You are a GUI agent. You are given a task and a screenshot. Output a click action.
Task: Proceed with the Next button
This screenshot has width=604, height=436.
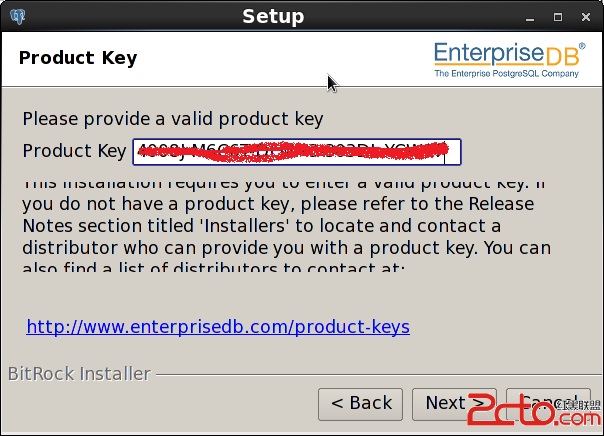coord(454,404)
